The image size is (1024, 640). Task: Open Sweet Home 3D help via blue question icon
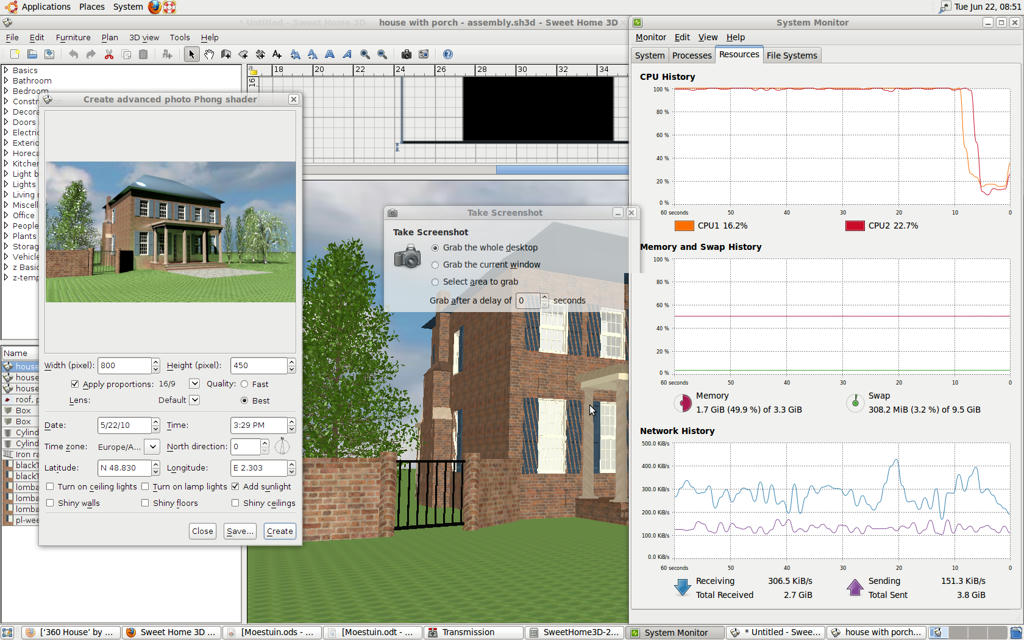click(x=447, y=54)
